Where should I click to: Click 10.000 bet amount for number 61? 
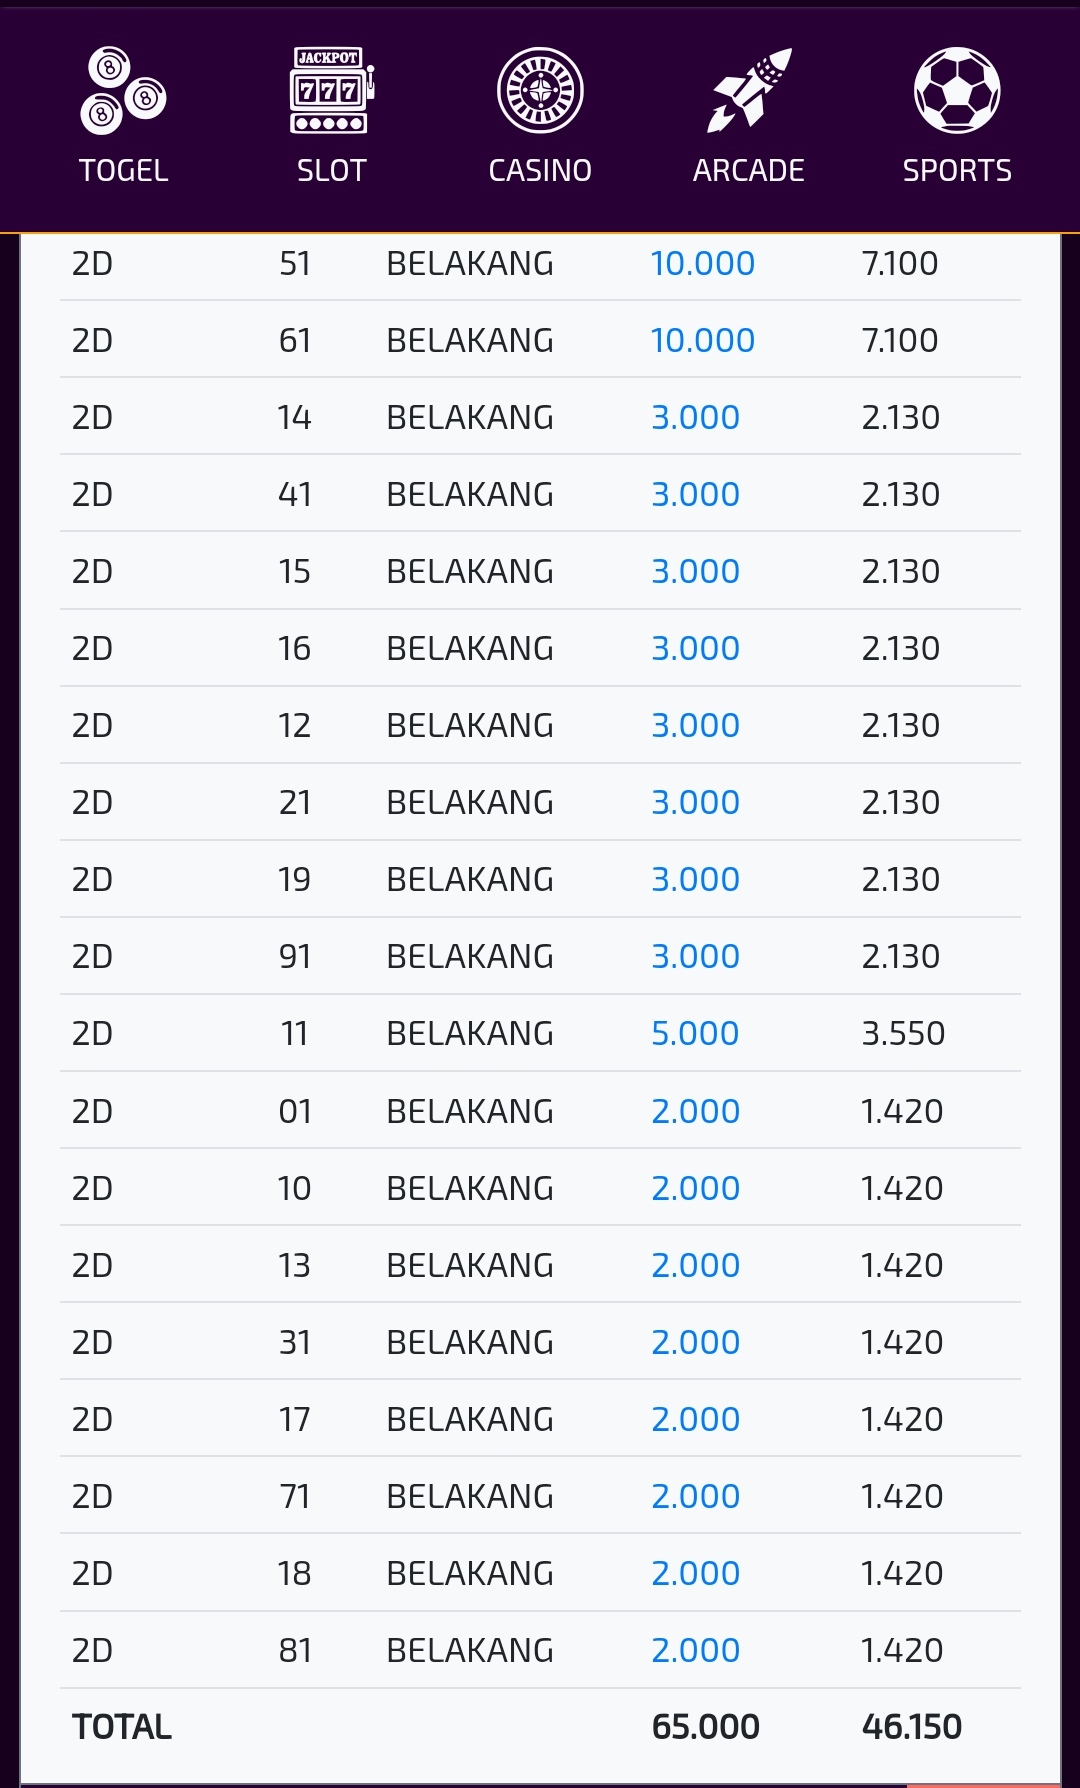[x=702, y=341]
